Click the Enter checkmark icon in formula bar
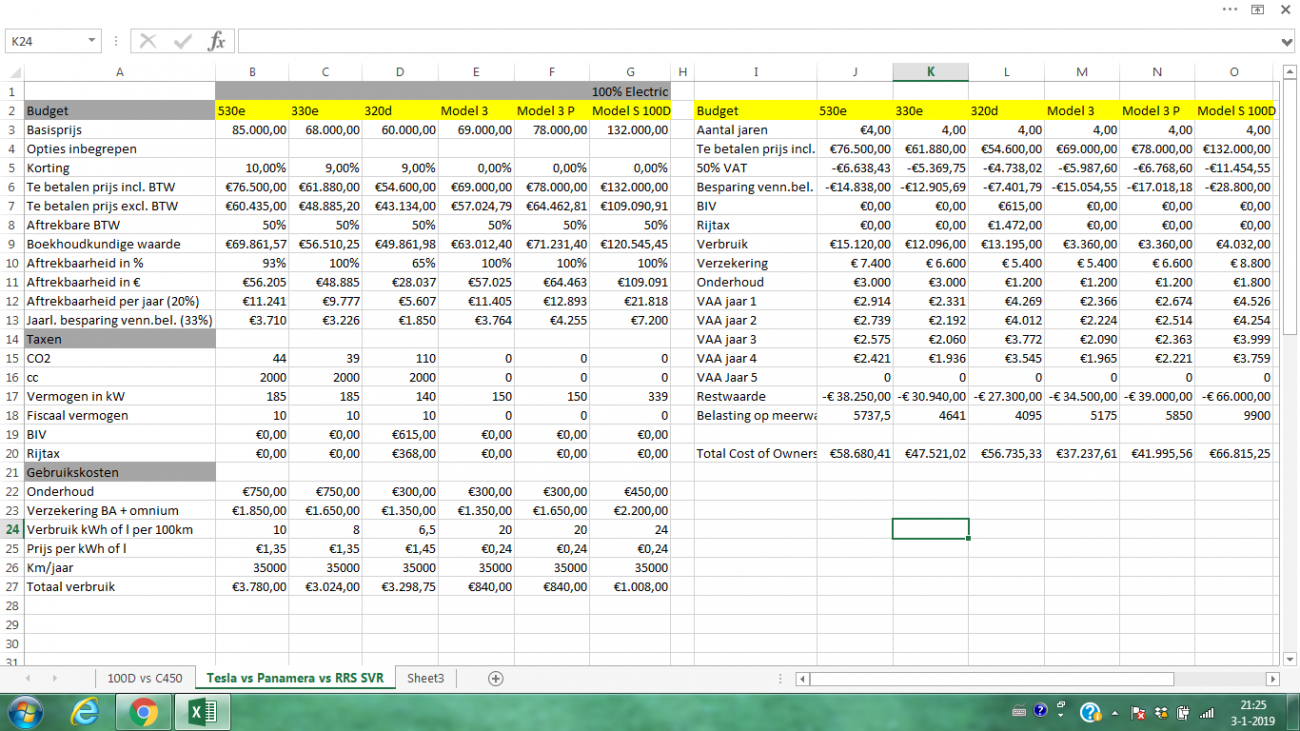Screen dimensions: 1300x731 [182, 41]
